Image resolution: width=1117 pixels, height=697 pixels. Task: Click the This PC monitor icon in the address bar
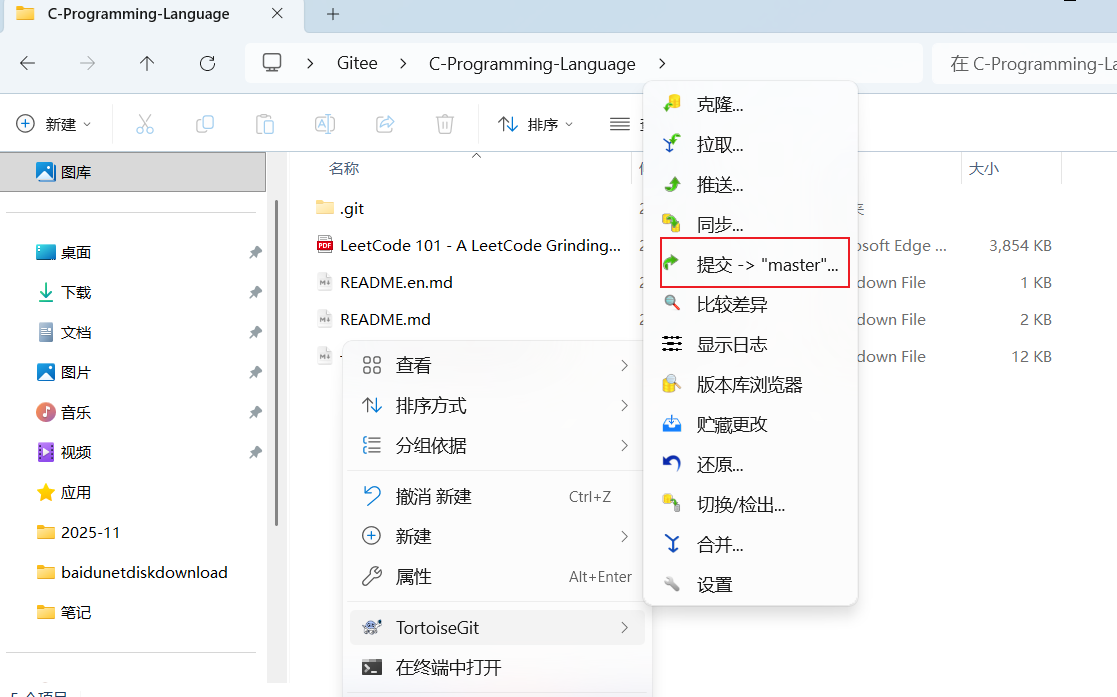pos(272,63)
